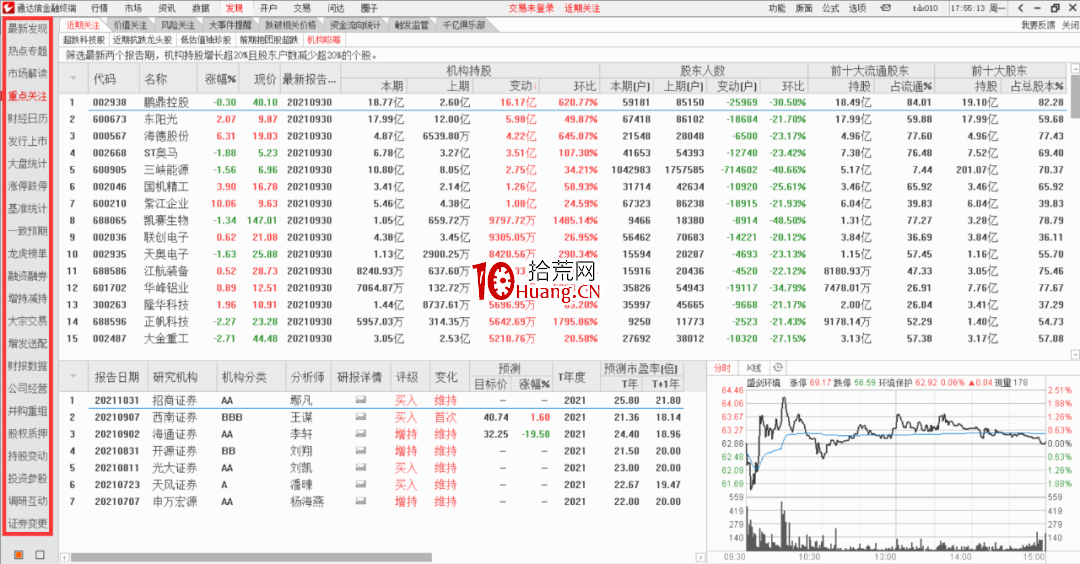Click the horizontal scrollbar thumb
Image resolution: width=1080 pixels, height=564 pixels.
(x=251, y=557)
